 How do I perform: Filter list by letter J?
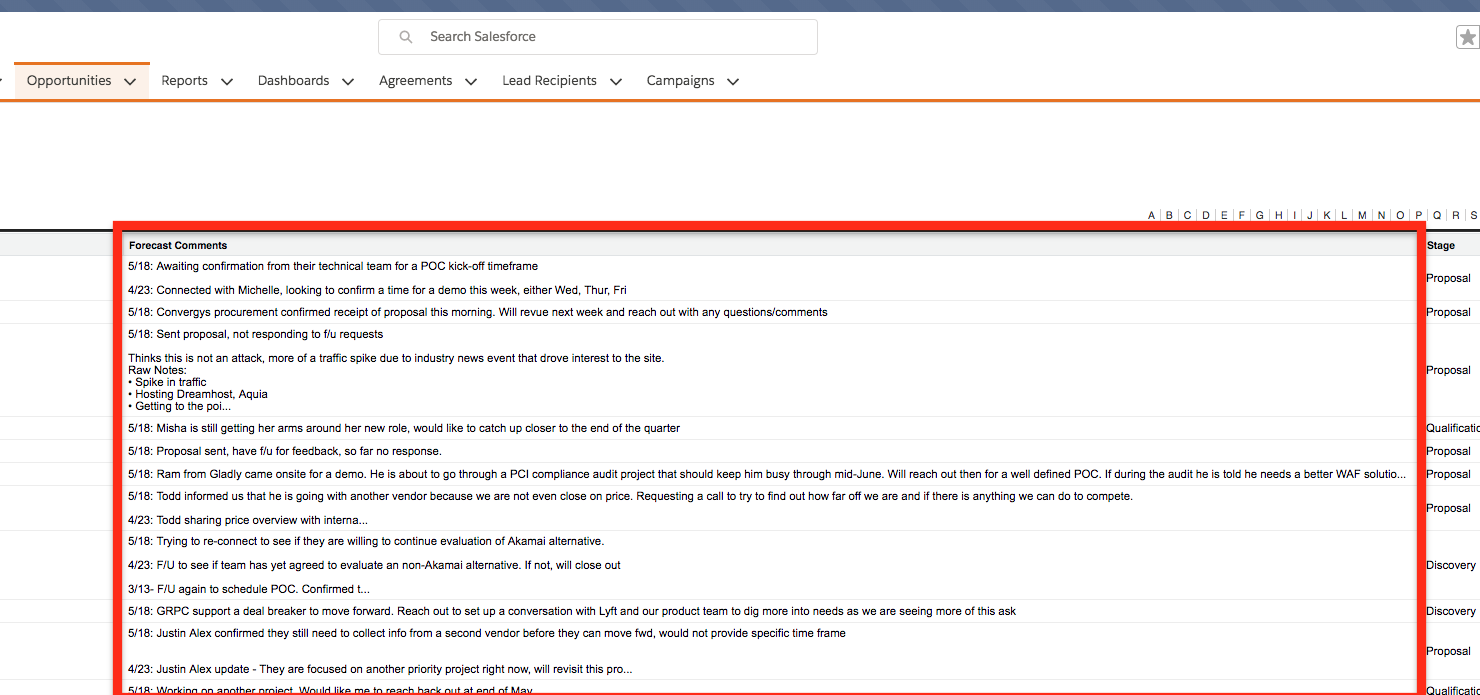1310,216
